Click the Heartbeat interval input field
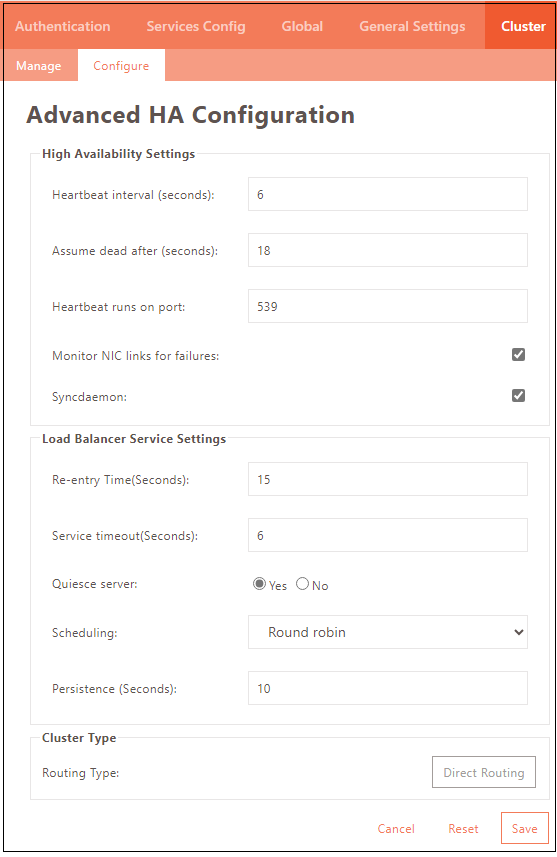This screenshot has width=557, height=857. 388,194
